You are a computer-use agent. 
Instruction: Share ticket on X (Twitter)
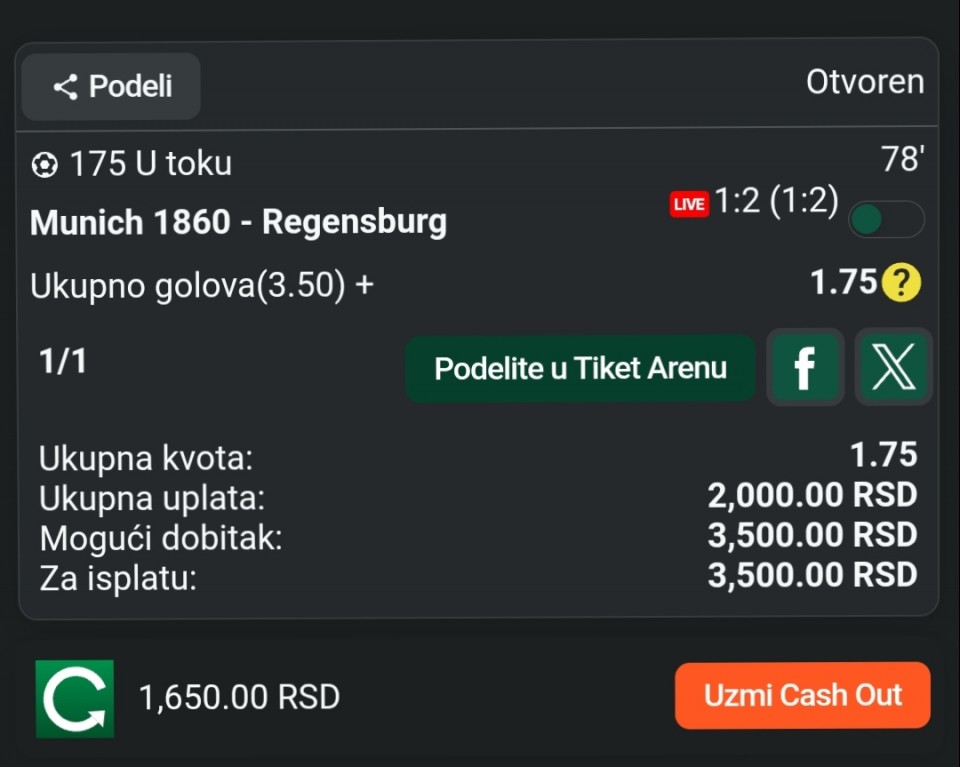tap(893, 368)
